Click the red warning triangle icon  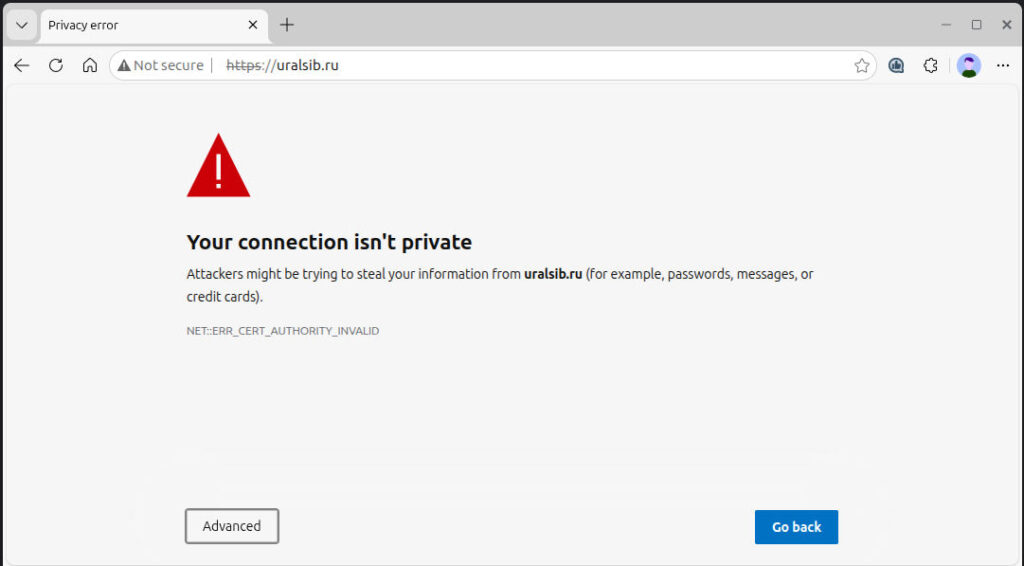[x=218, y=166]
